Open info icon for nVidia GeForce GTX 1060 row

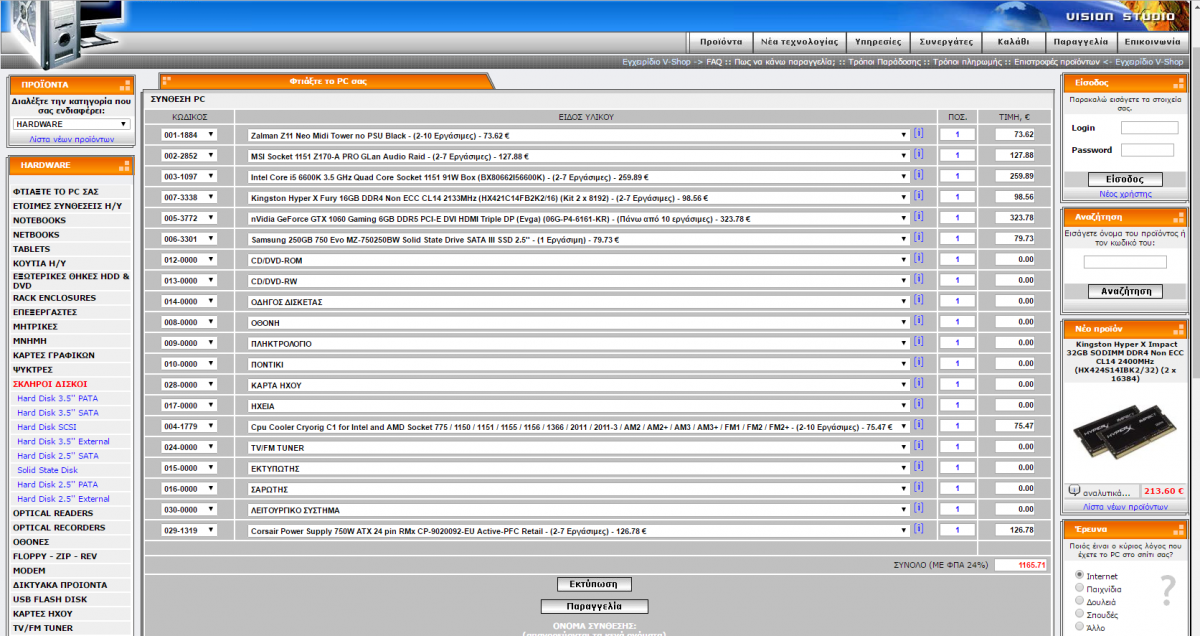click(919, 218)
